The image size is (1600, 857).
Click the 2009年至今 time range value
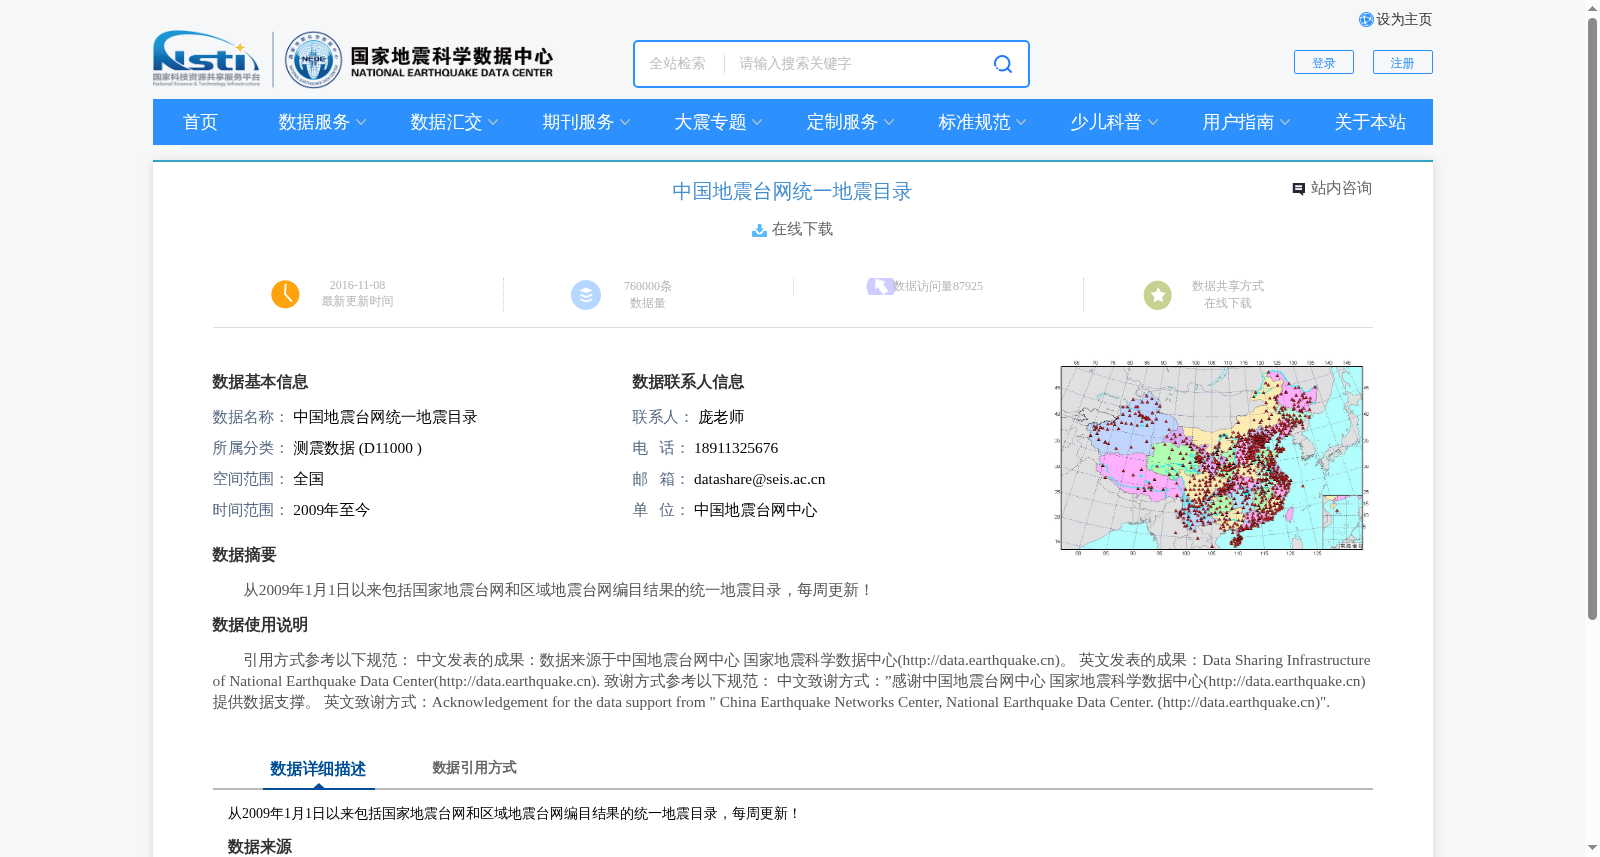[331, 511]
